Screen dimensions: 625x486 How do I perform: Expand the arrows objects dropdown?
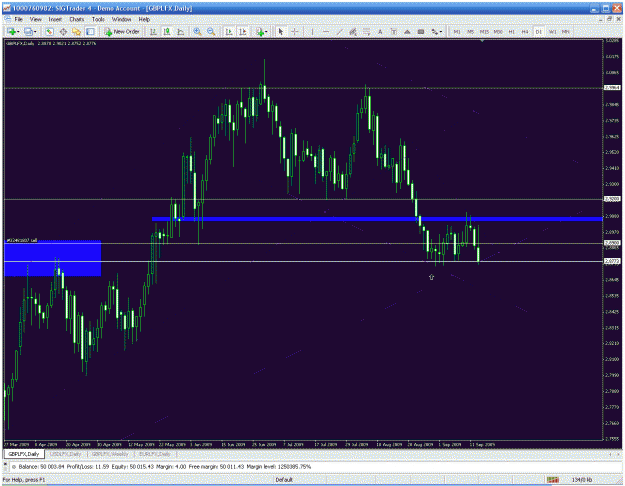click(441, 32)
